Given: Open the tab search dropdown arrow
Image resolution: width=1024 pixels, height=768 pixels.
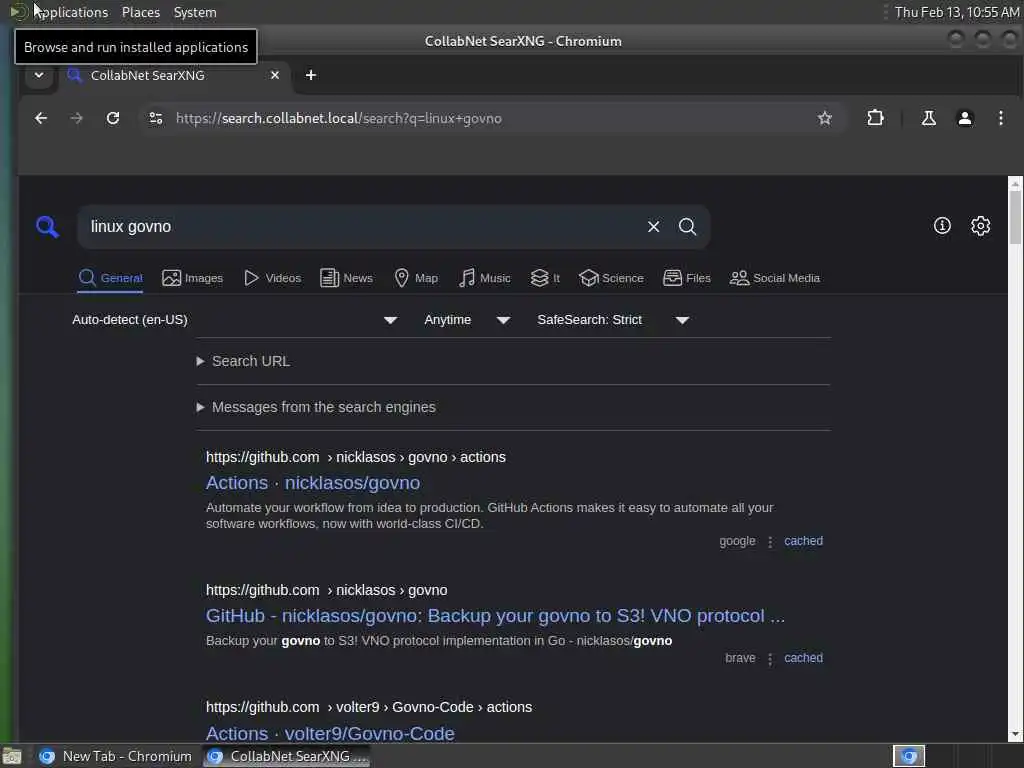Looking at the screenshot, I should (39, 75).
